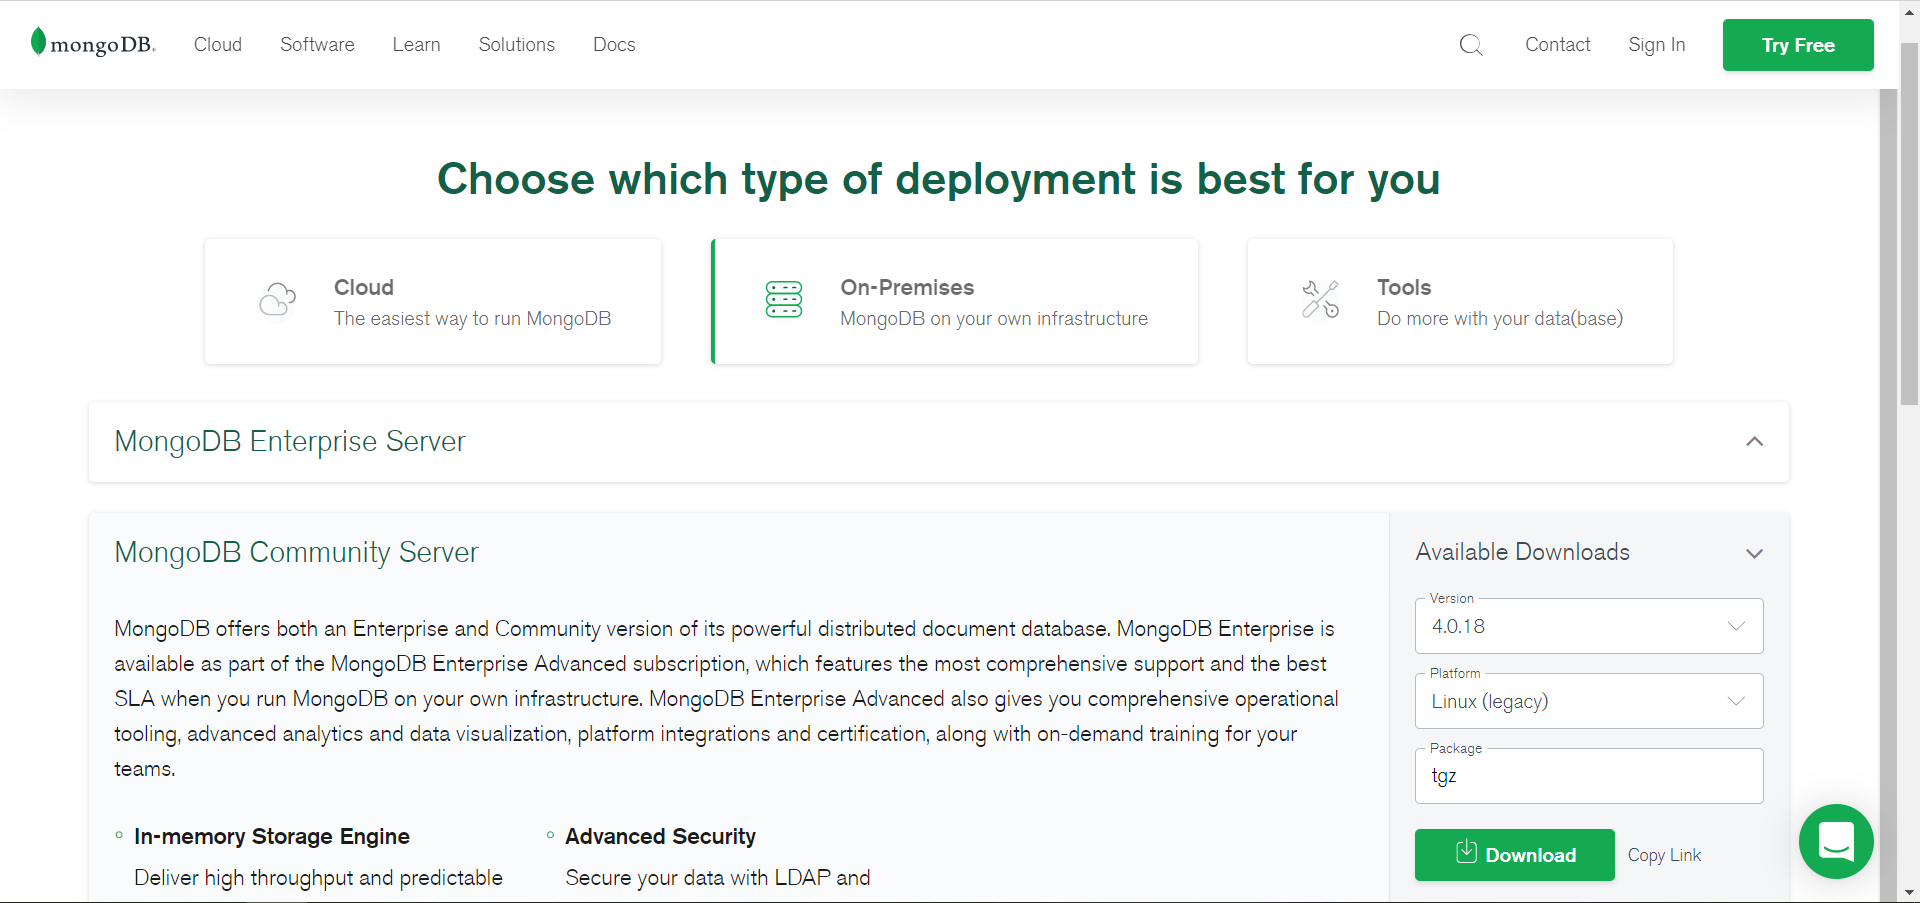1920x903 pixels.
Task: Click the Tools wrench icon
Action: coord(1320,300)
